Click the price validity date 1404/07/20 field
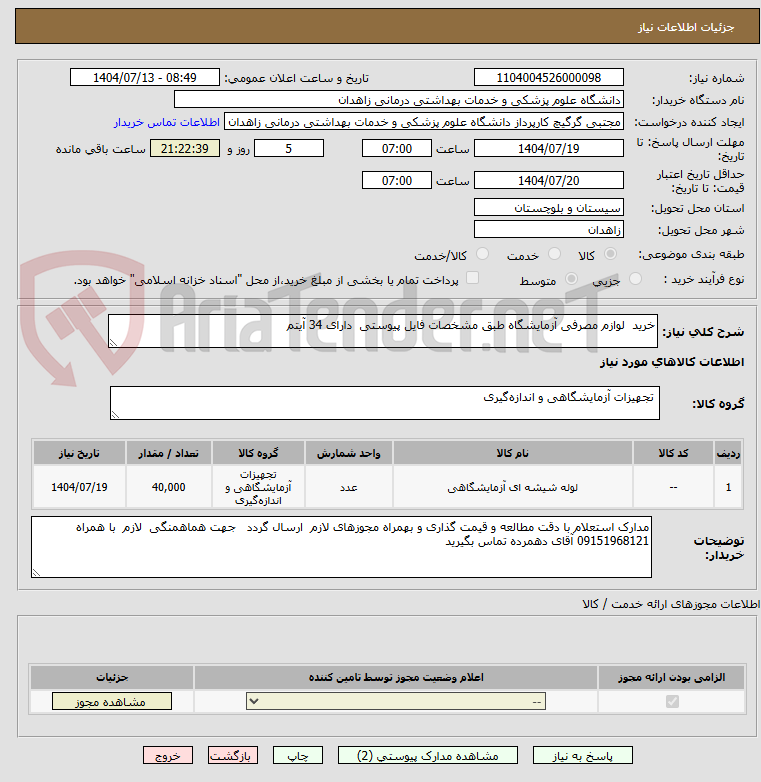Image resolution: width=761 pixels, height=782 pixels. click(x=549, y=181)
